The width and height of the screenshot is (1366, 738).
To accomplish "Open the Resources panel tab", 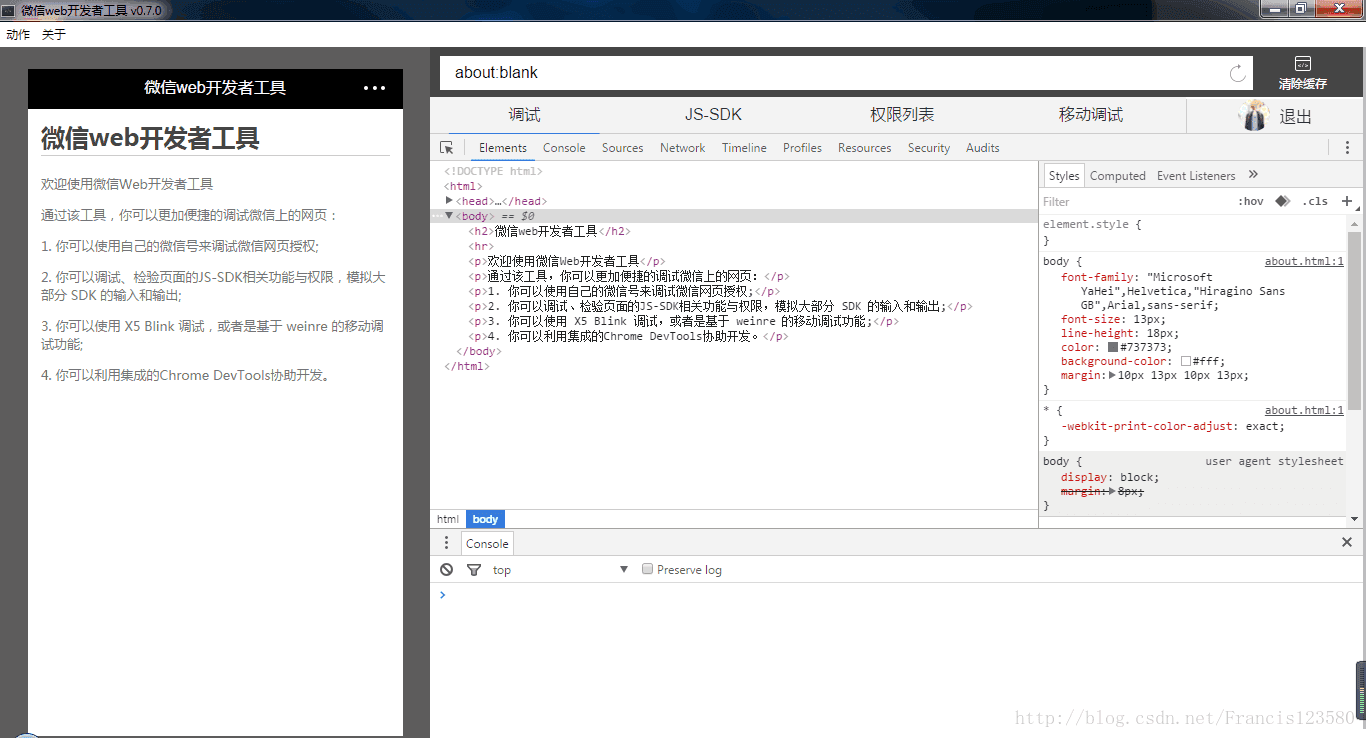I will 865,148.
